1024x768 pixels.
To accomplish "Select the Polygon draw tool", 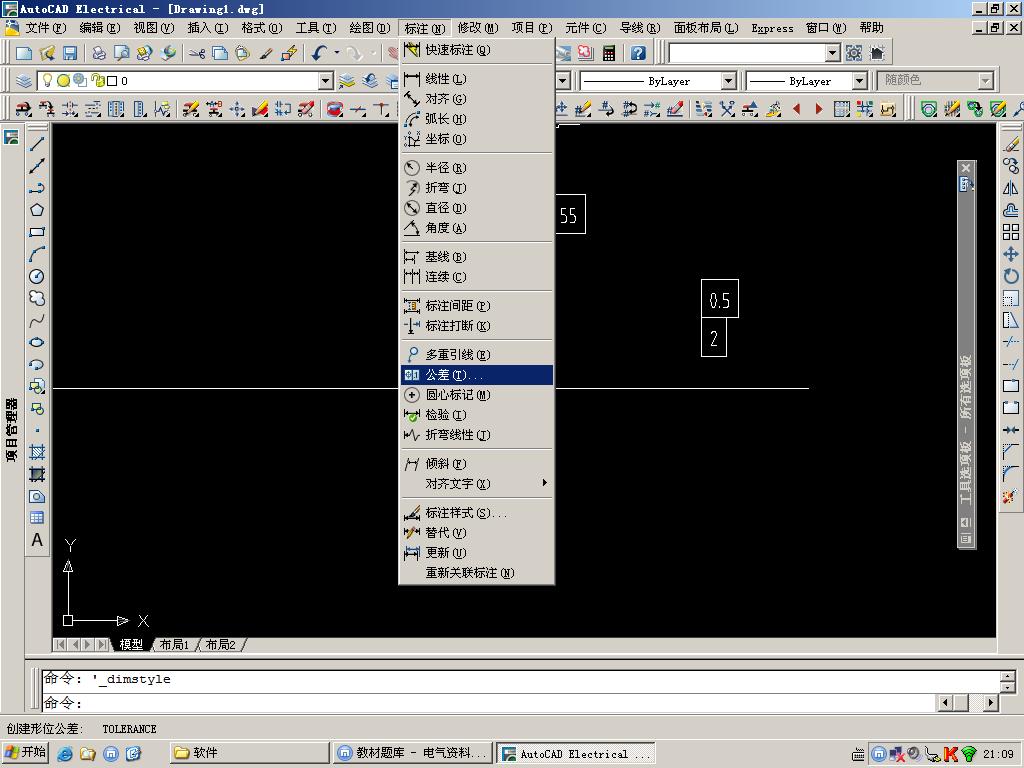I will pyautogui.click(x=37, y=210).
